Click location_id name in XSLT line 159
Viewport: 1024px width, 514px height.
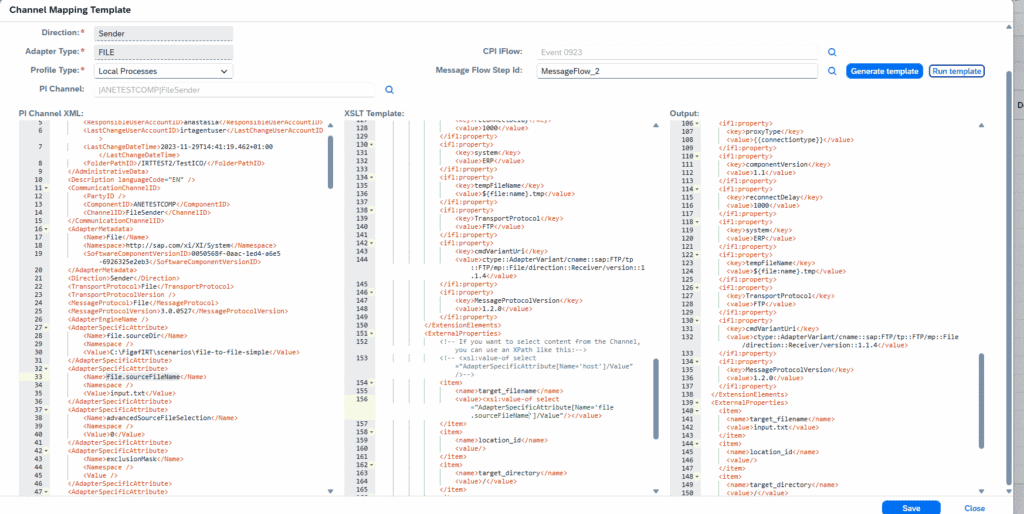(x=500, y=440)
